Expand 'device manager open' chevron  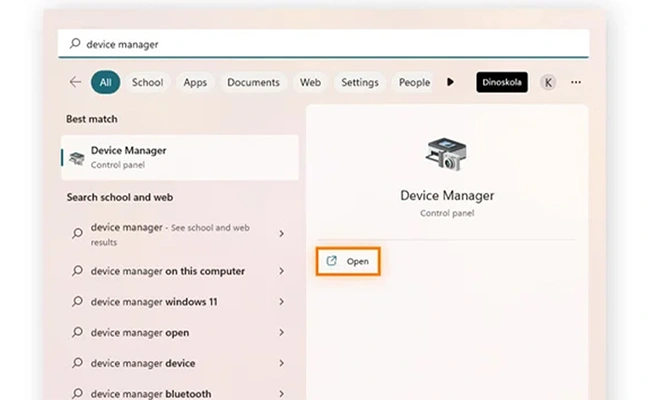[x=281, y=332]
